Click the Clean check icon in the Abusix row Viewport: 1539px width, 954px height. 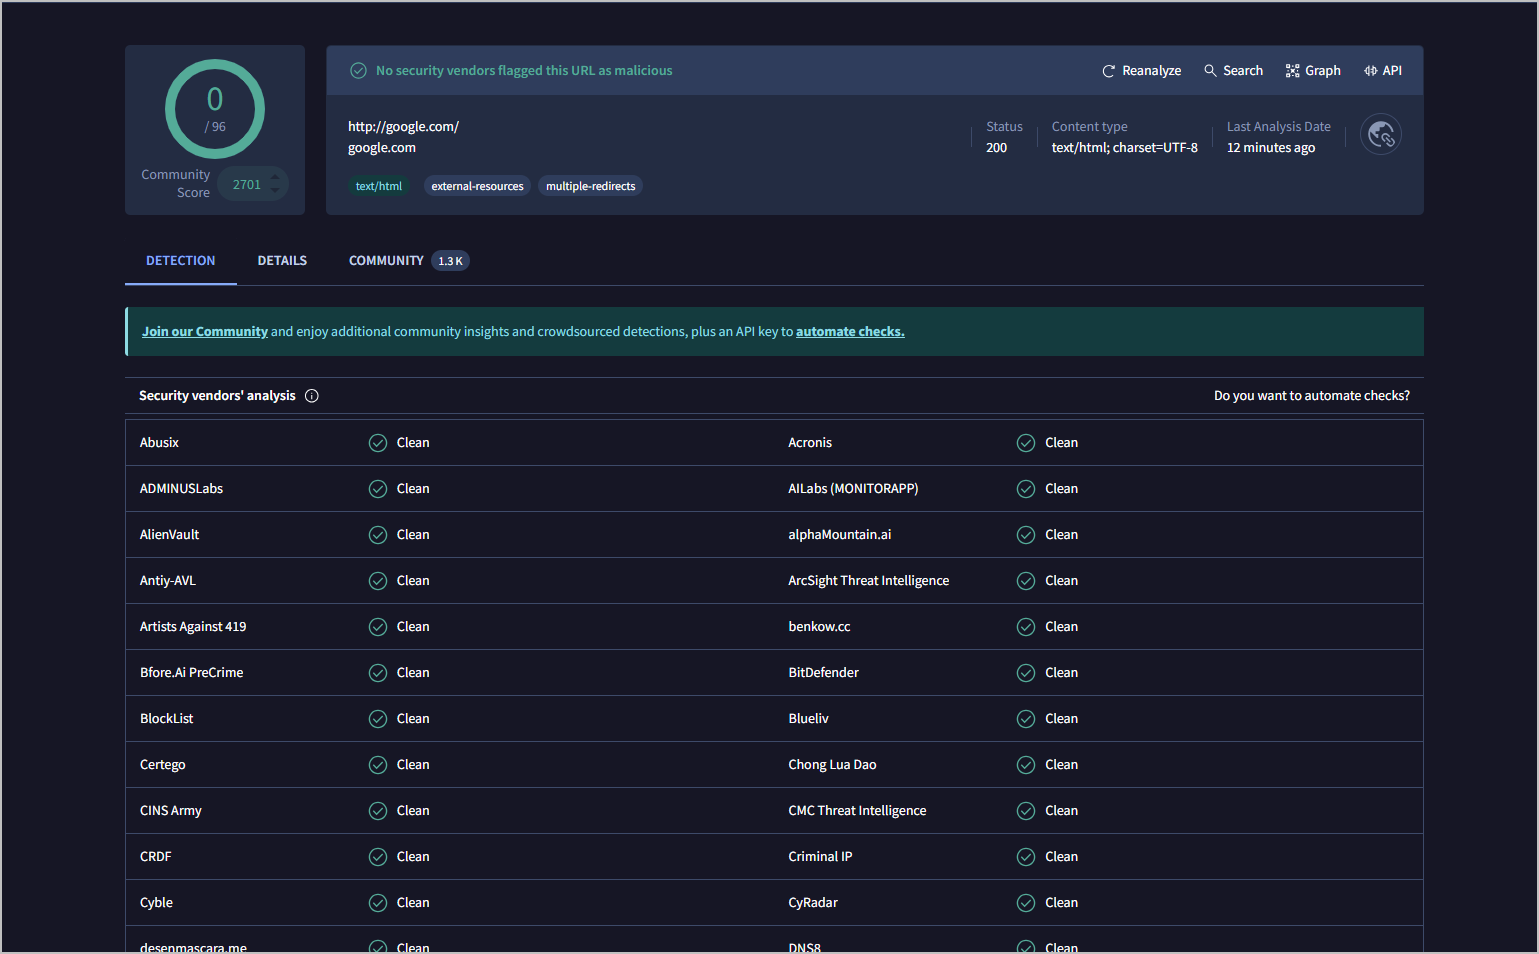pos(378,443)
